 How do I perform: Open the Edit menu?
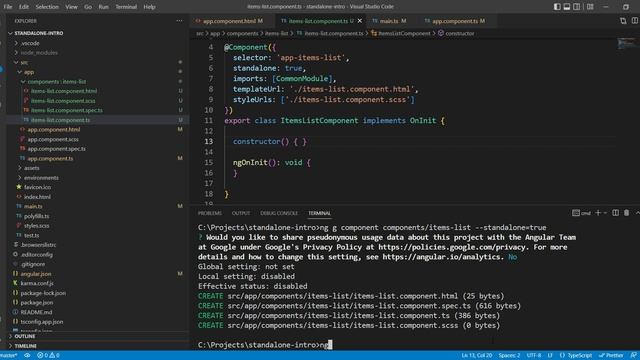click(x=24, y=7)
